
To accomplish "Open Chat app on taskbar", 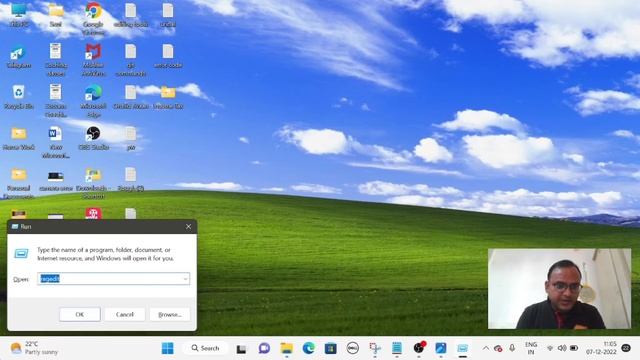I will 264,348.
